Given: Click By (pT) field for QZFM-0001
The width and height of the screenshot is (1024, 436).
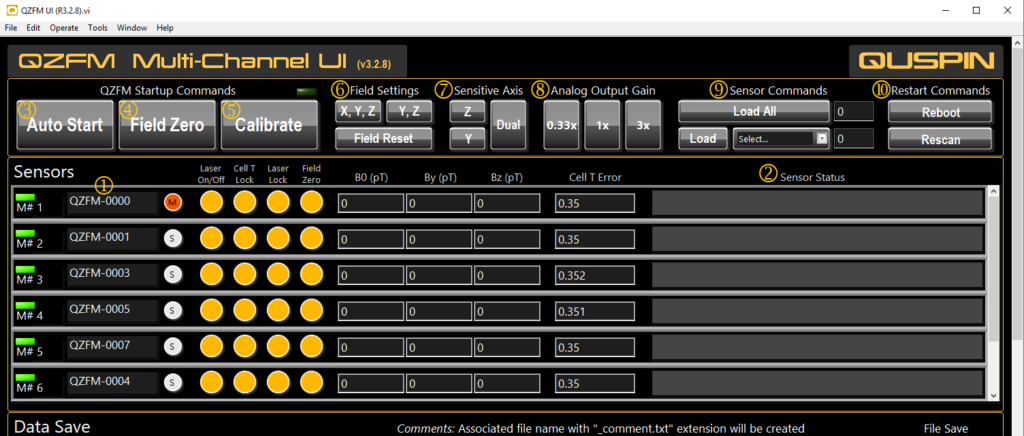Looking at the screenshot, I should pos(438,240).
